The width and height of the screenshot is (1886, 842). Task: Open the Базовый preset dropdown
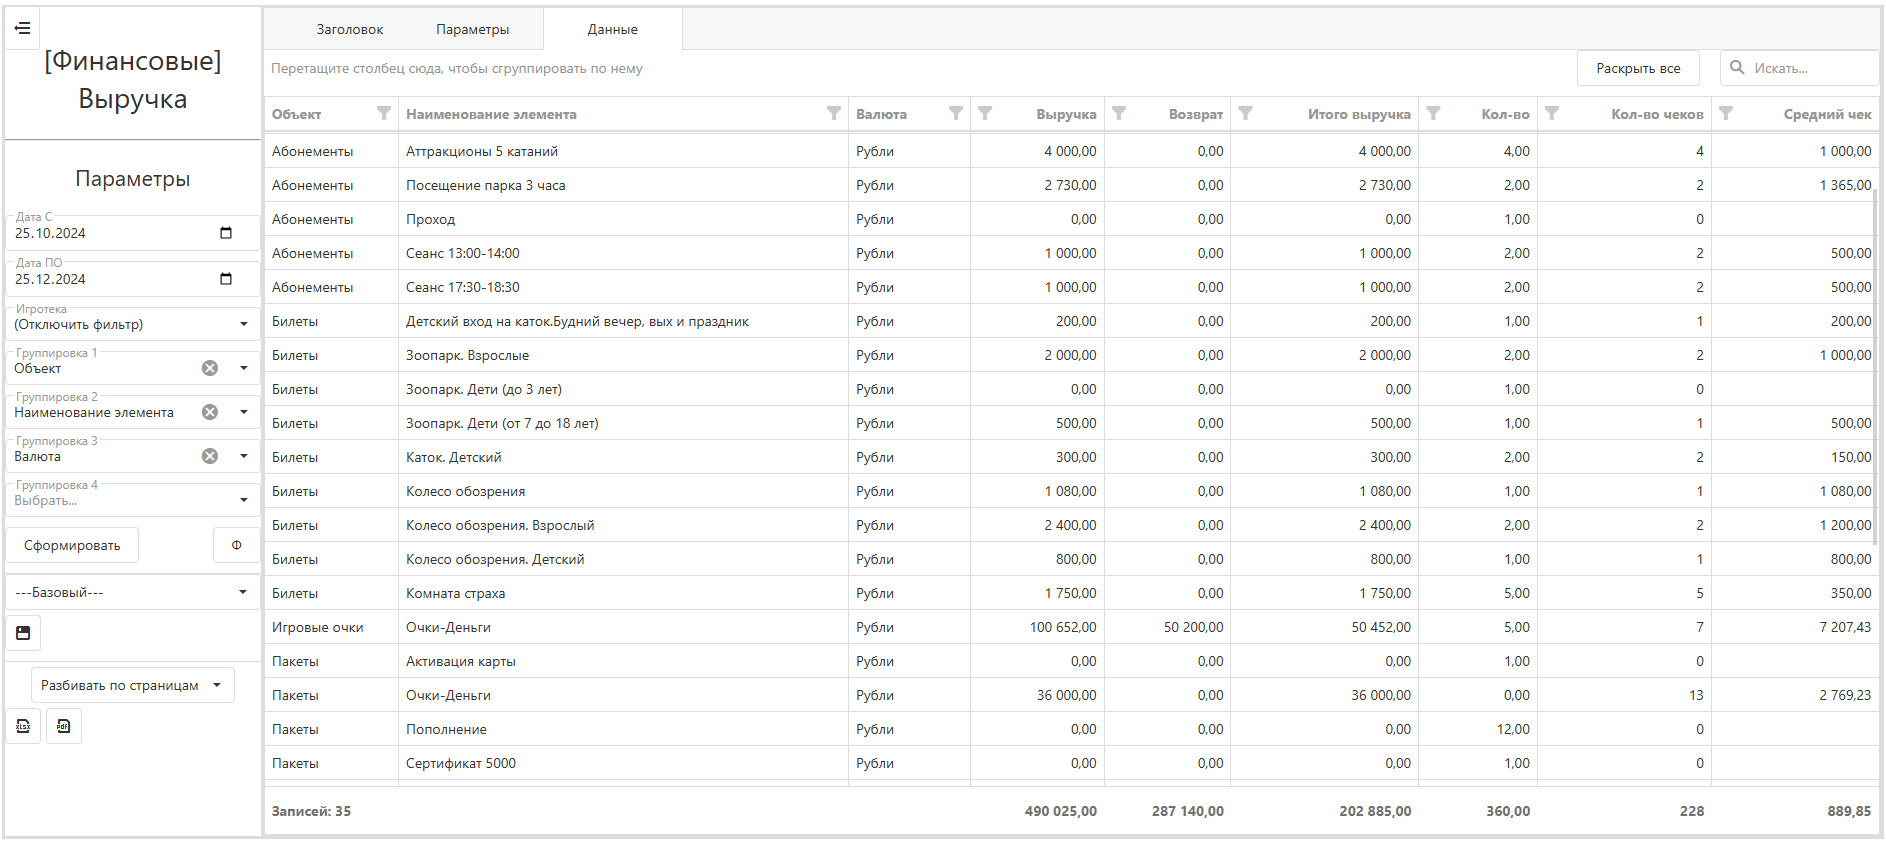(132, 592)
